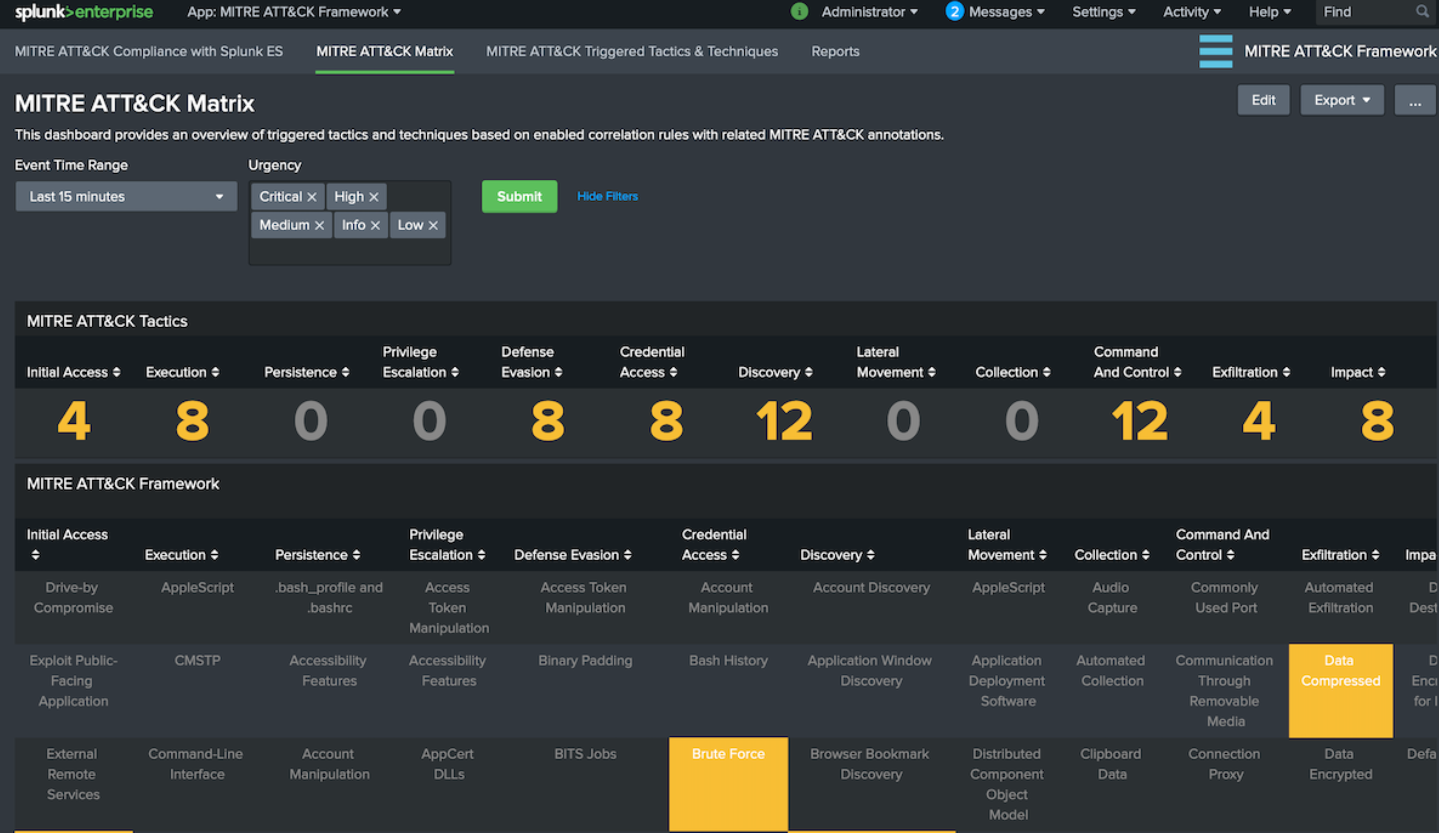Remove the High urgency tag
The width and height of the screenshot is (1439, 833).
[x=374, y=197]
